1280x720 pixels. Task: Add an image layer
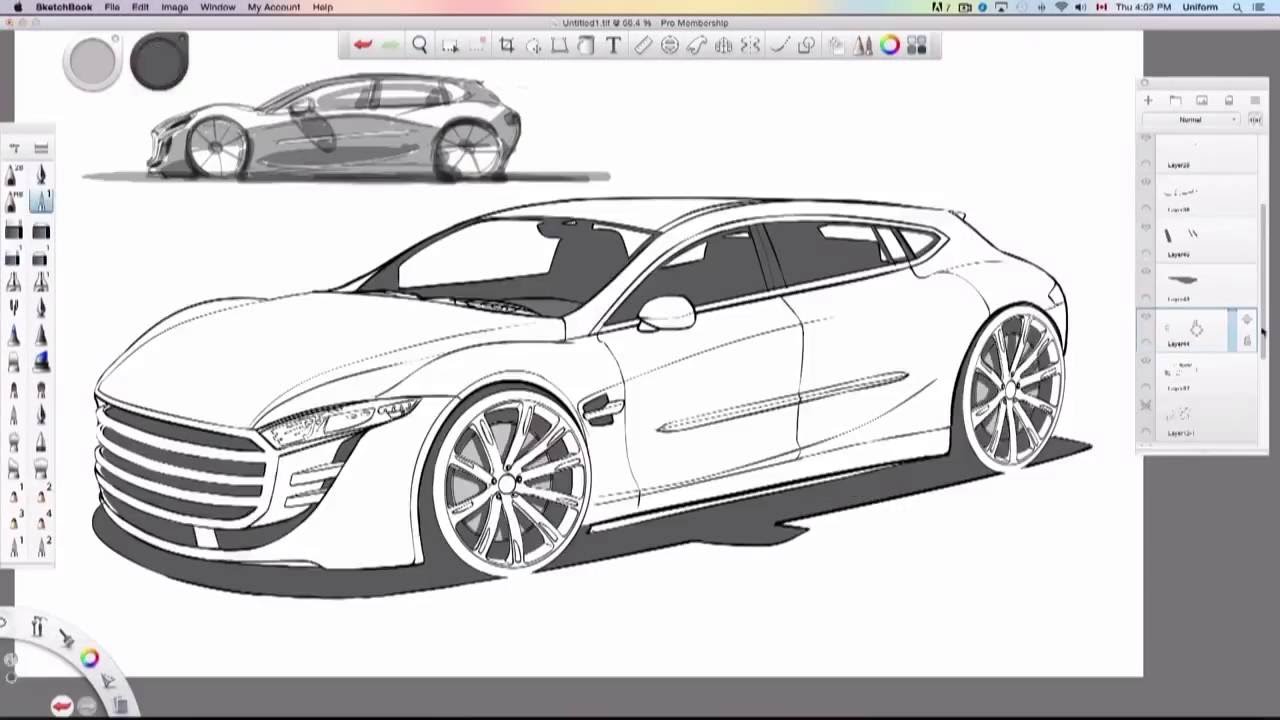tap(1201, 100)
